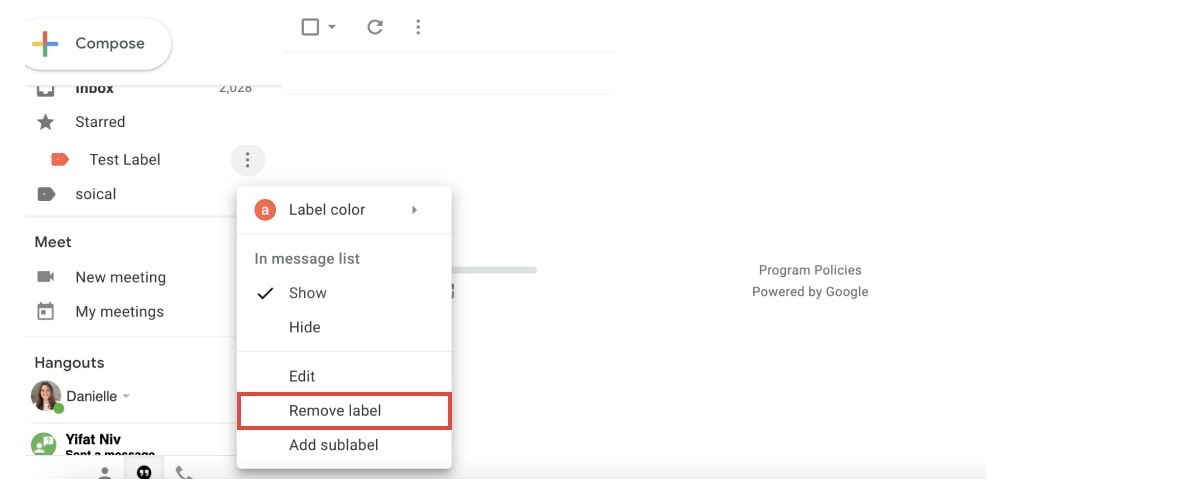
Task: Tick the select all messages checkbox
Action: tap(310, 27)
